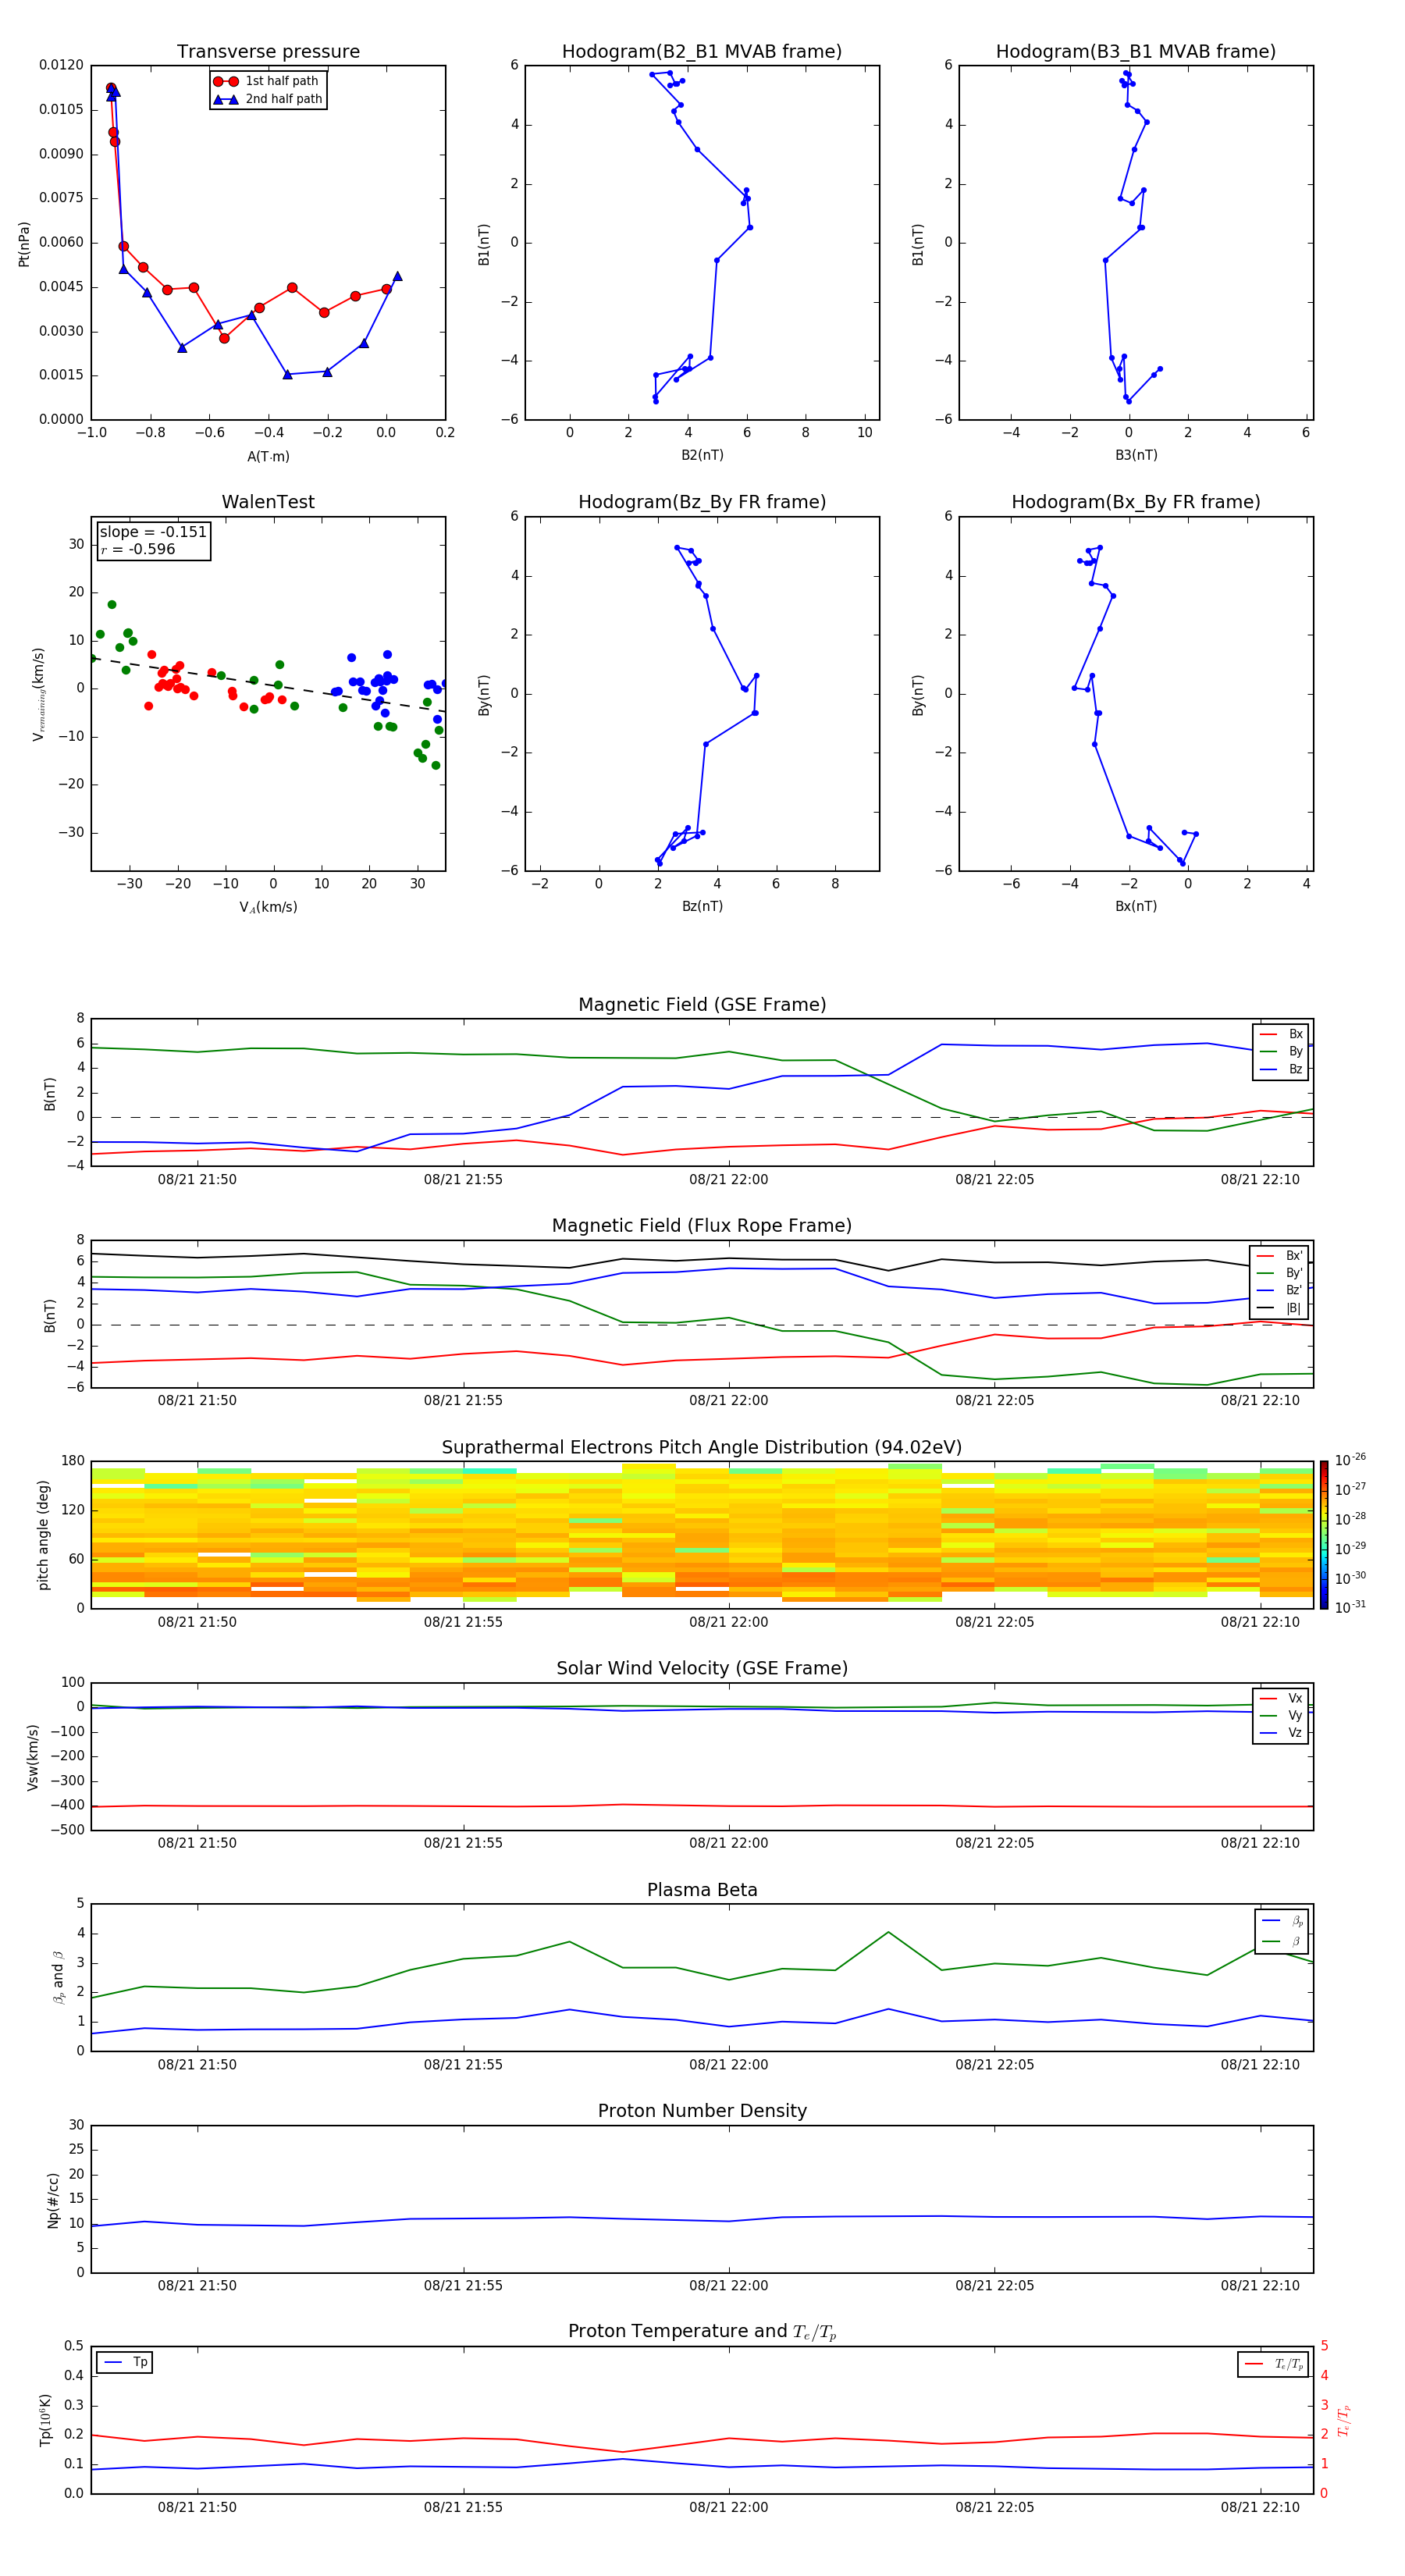Click the 'Transverse pressure' plot title
1405x2576 pixels.
coord(268,52)
